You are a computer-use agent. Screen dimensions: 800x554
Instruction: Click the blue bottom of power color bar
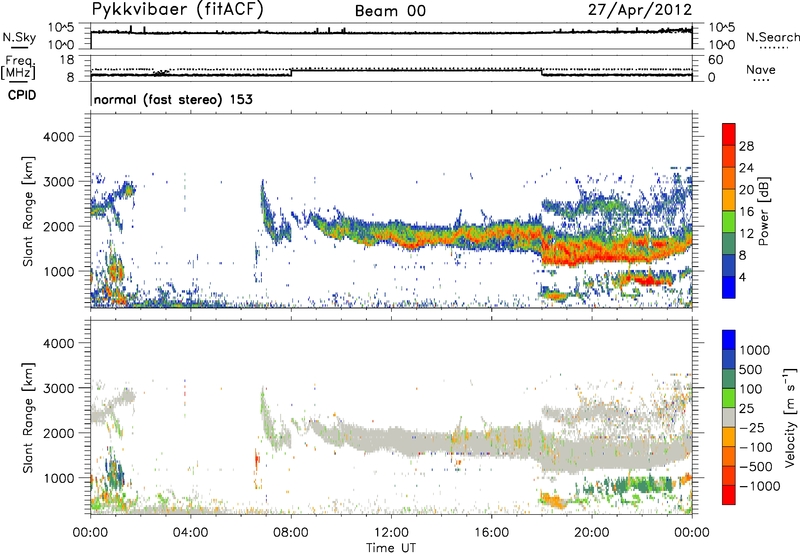coord(729,287)
